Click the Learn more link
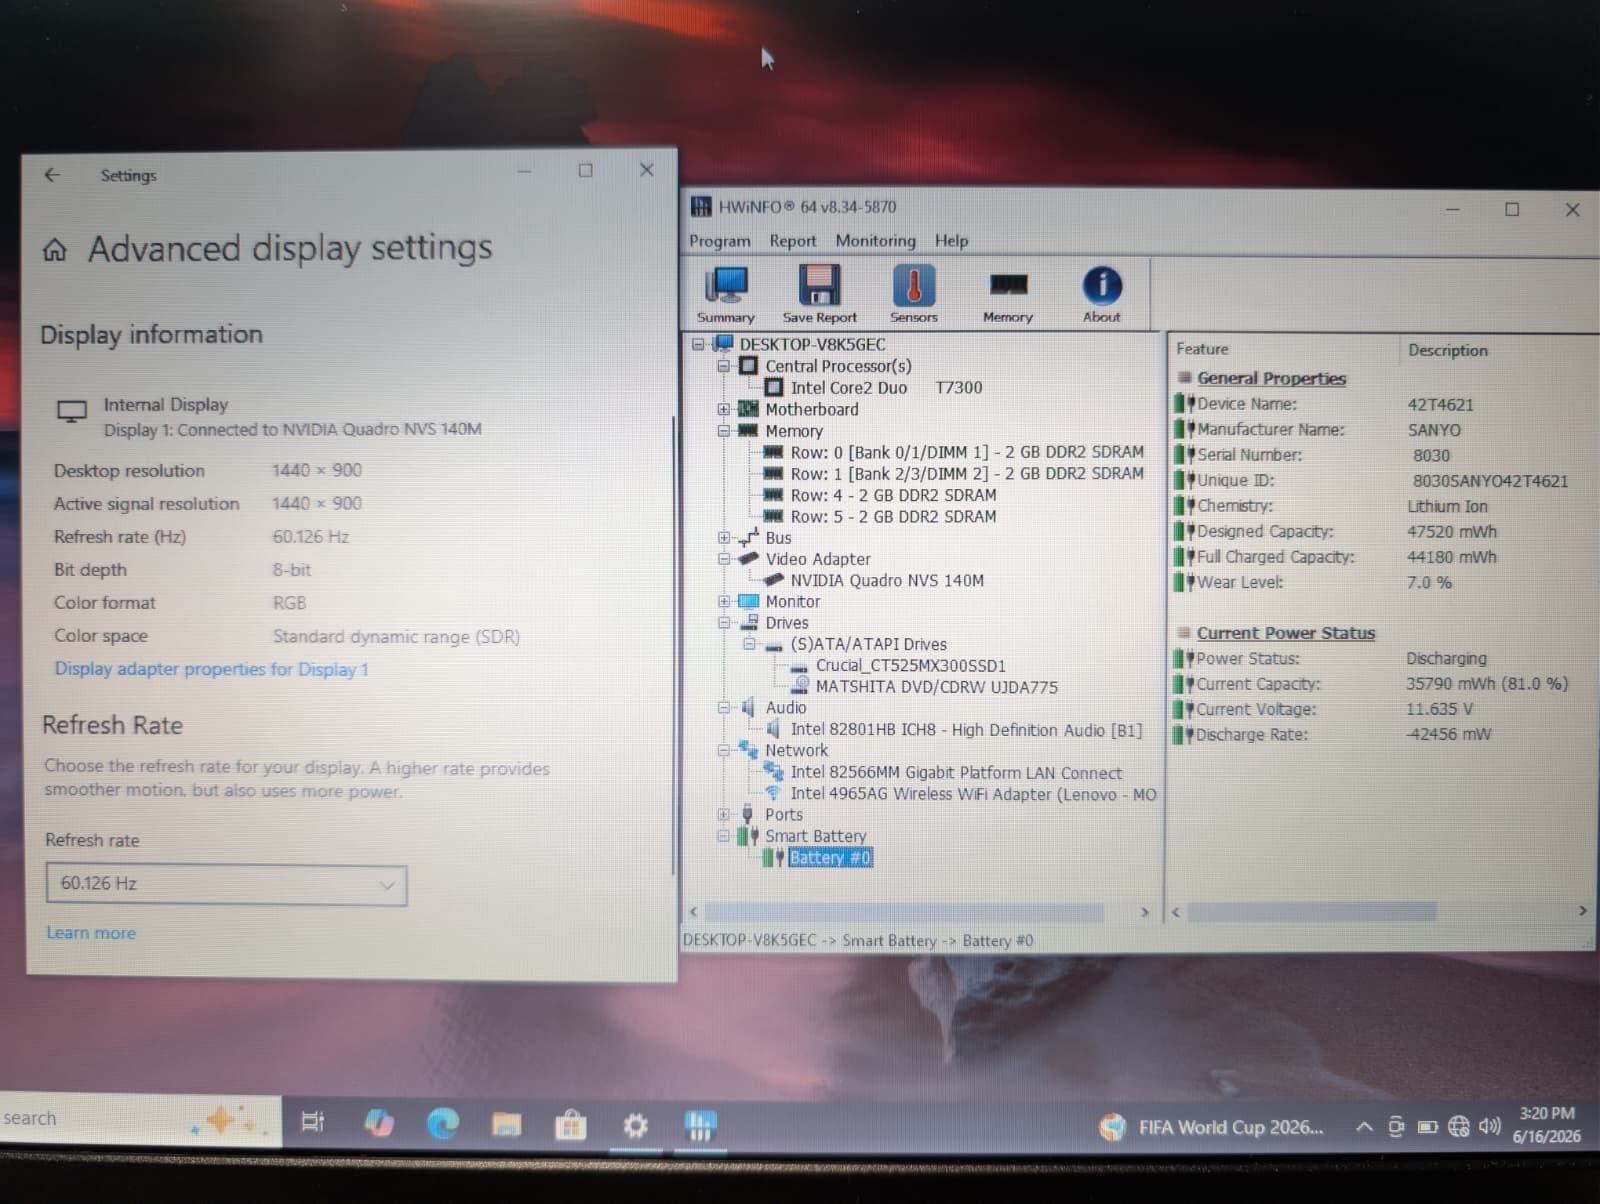 click(91, 933)
